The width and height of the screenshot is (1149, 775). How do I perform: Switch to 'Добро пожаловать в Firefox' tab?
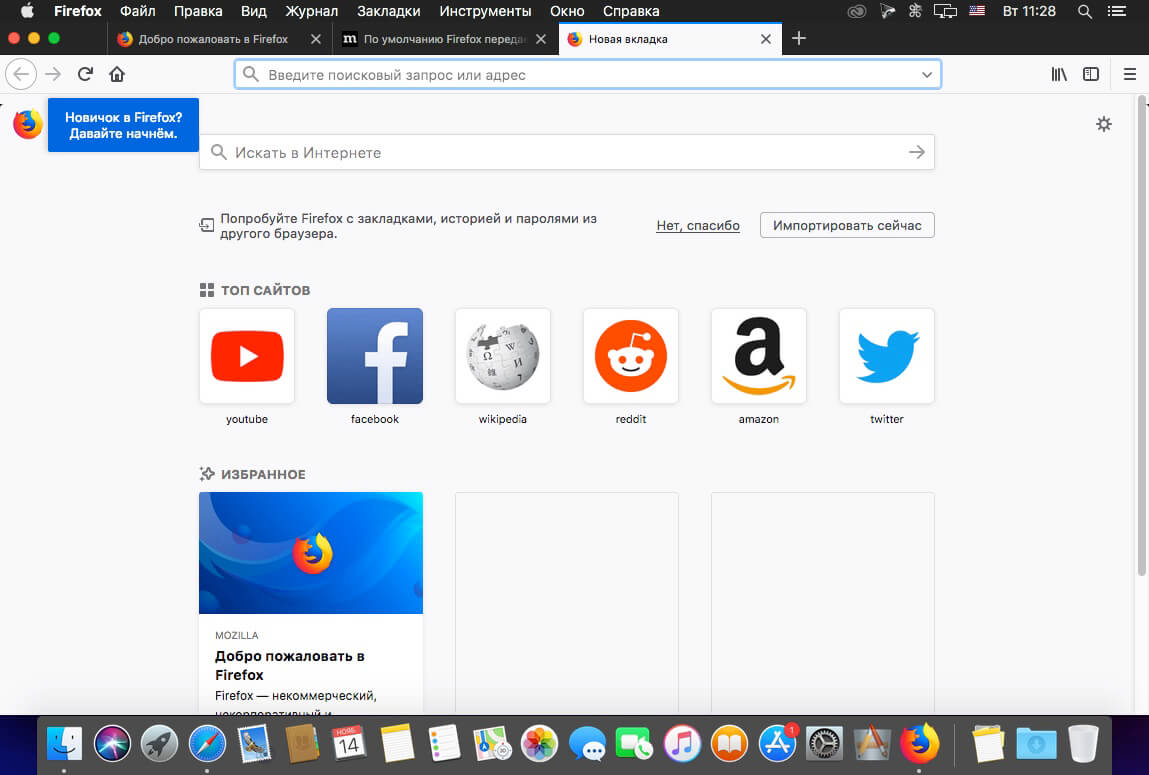[x=213, y=39]
